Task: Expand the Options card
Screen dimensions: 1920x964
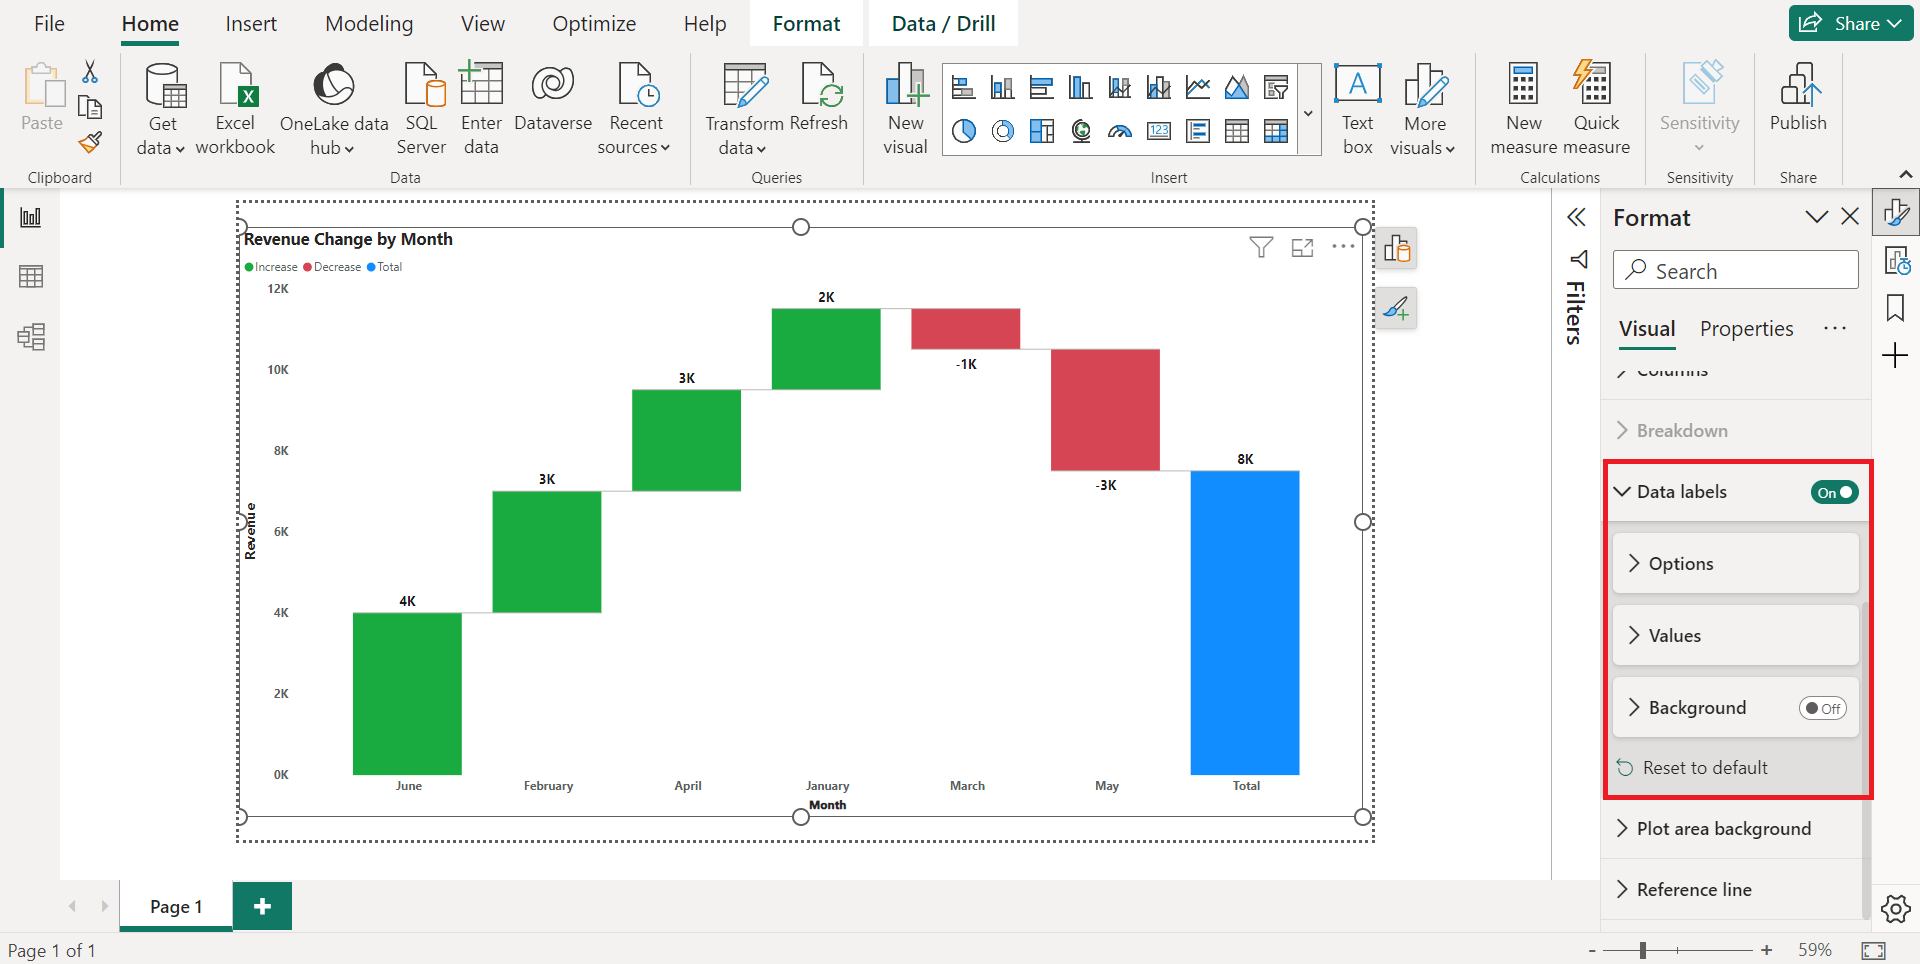Action: 1736,563
